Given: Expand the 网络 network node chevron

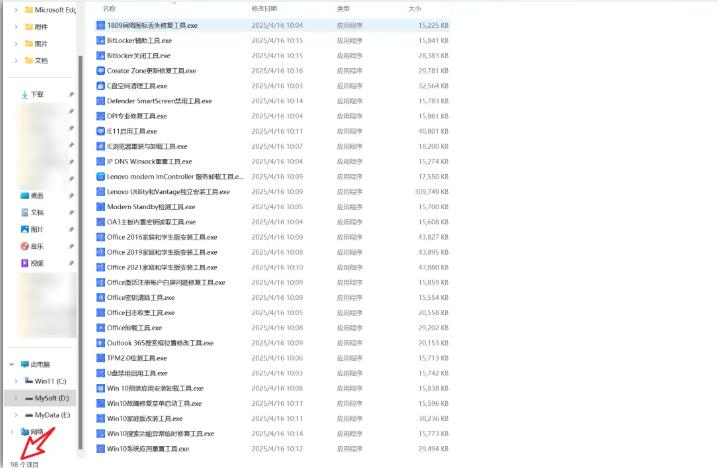Looking at the screenshot, I should tap(11, 431).
